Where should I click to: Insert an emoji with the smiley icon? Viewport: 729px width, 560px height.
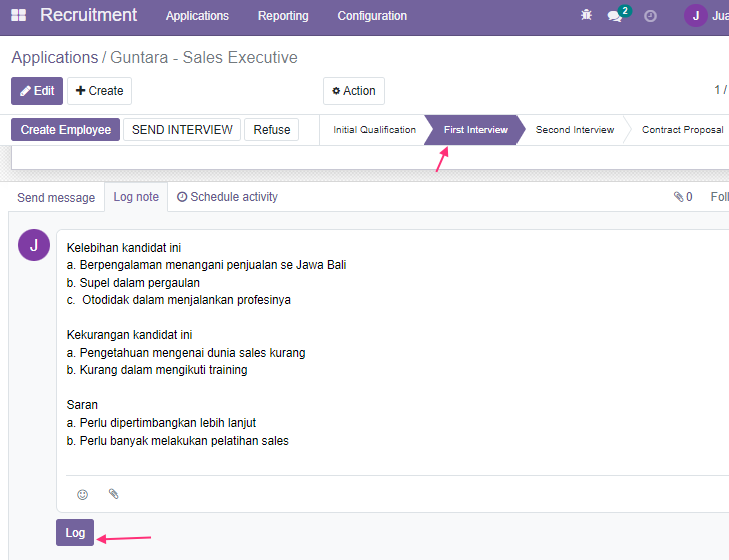click(x=82, y=494)
